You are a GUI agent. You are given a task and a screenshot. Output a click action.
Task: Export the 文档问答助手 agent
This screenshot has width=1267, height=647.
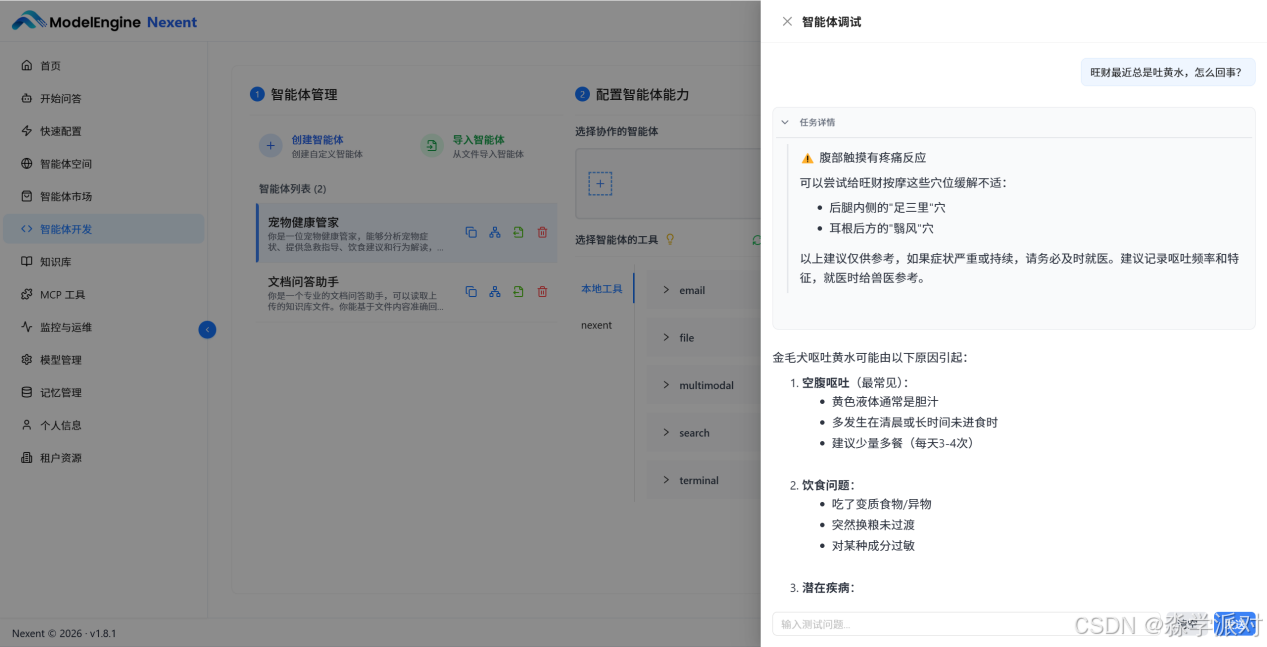[518, 292]
